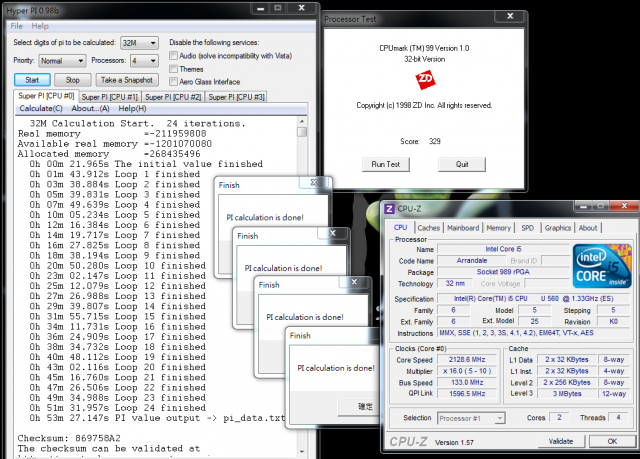Click the Stop button in Hyper PI
Screen dimensions: 640x459
click(x=73, y=80)
